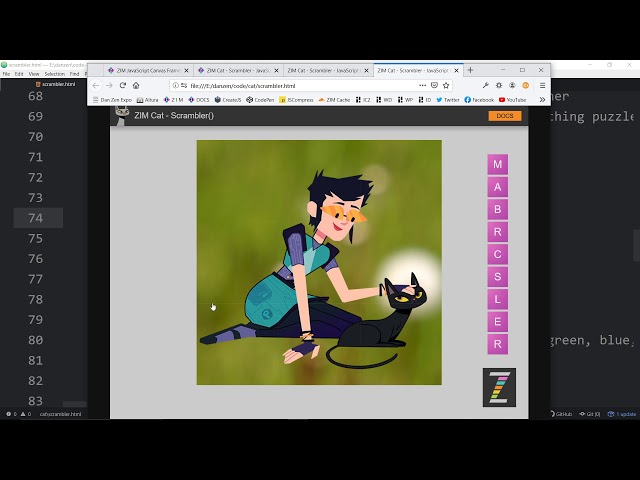This screenshot has height=480, width=640.
Task: Click the 1 update status bar item
Action: 622,414
